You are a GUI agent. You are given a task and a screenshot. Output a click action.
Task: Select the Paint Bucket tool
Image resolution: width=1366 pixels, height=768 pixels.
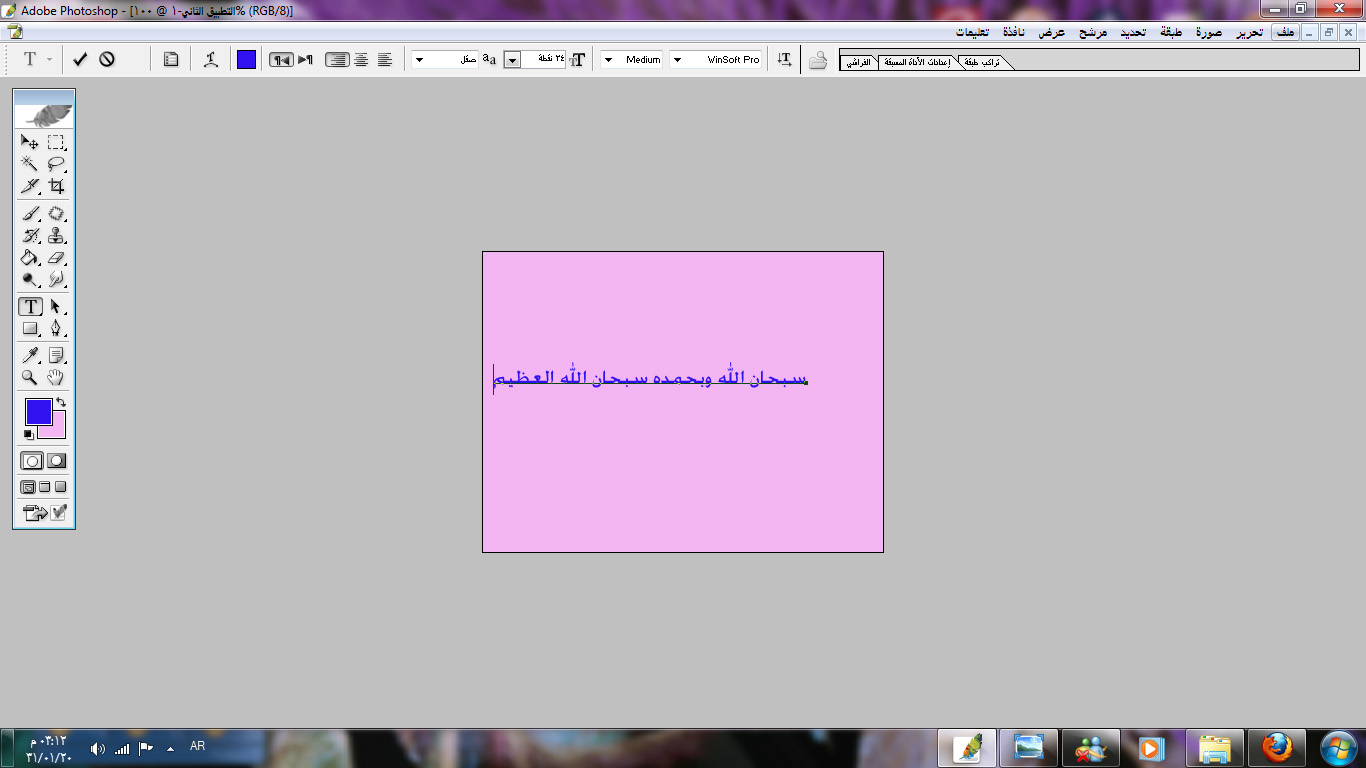click(30, 258)
